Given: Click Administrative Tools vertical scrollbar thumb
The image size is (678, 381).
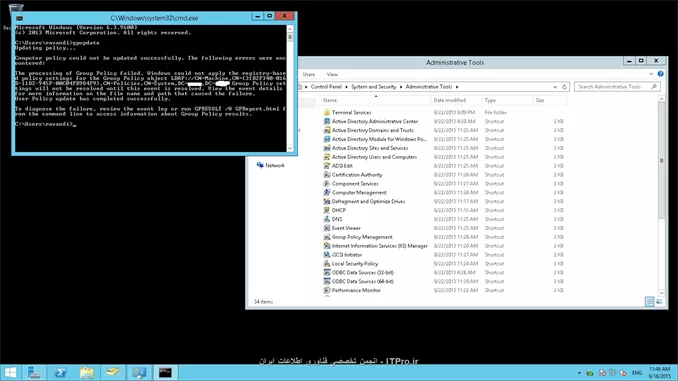Looking at the screenshot, I should [x=661, y=160].
